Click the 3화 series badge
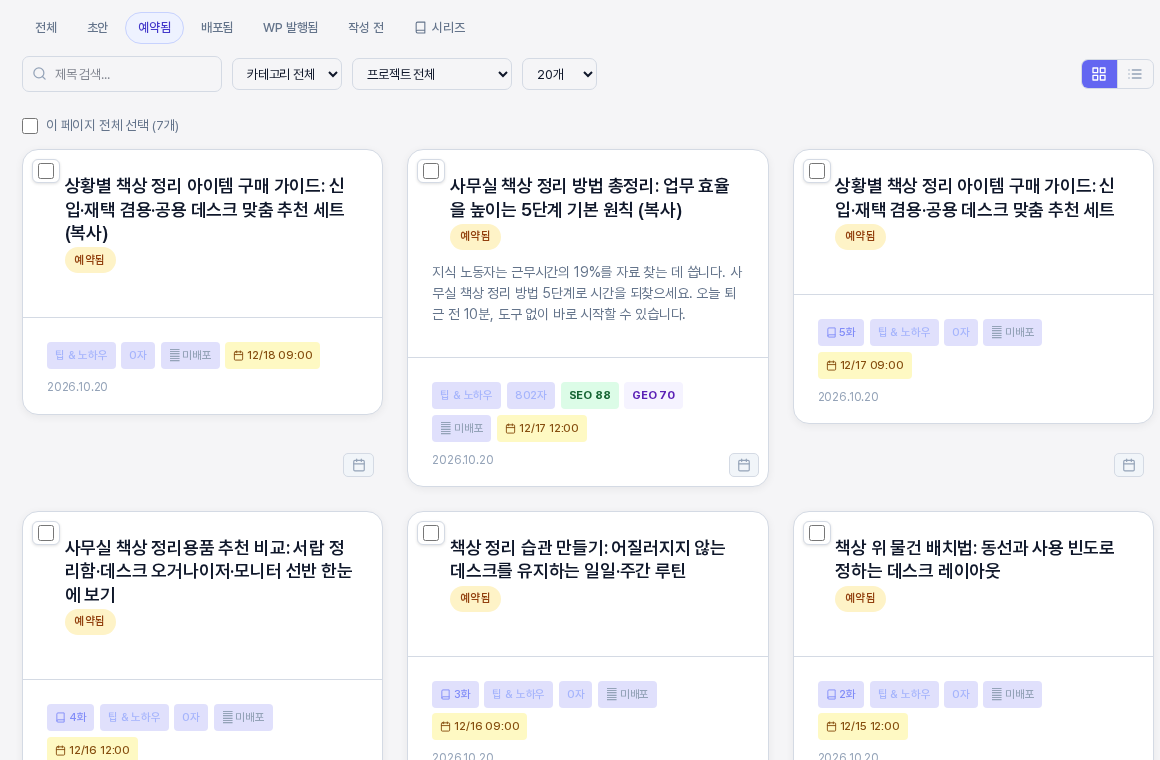 (x=456, y=694)
